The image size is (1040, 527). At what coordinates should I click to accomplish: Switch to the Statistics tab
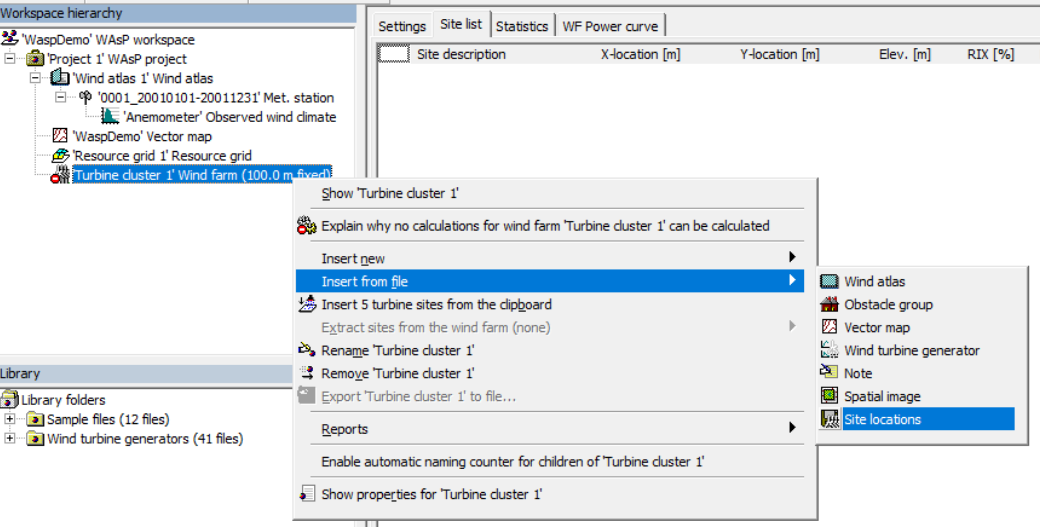522,26
